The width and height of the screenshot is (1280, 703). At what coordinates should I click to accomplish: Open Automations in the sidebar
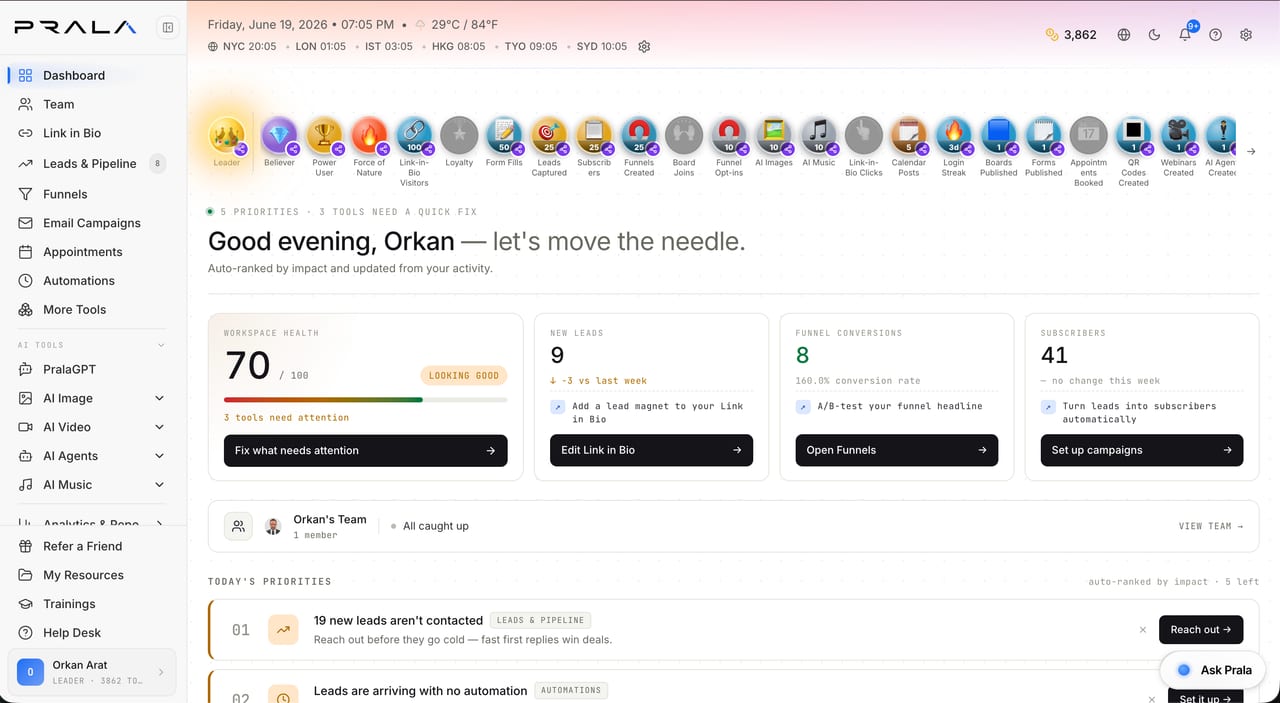pyautogui.click(x=92, y=281)
